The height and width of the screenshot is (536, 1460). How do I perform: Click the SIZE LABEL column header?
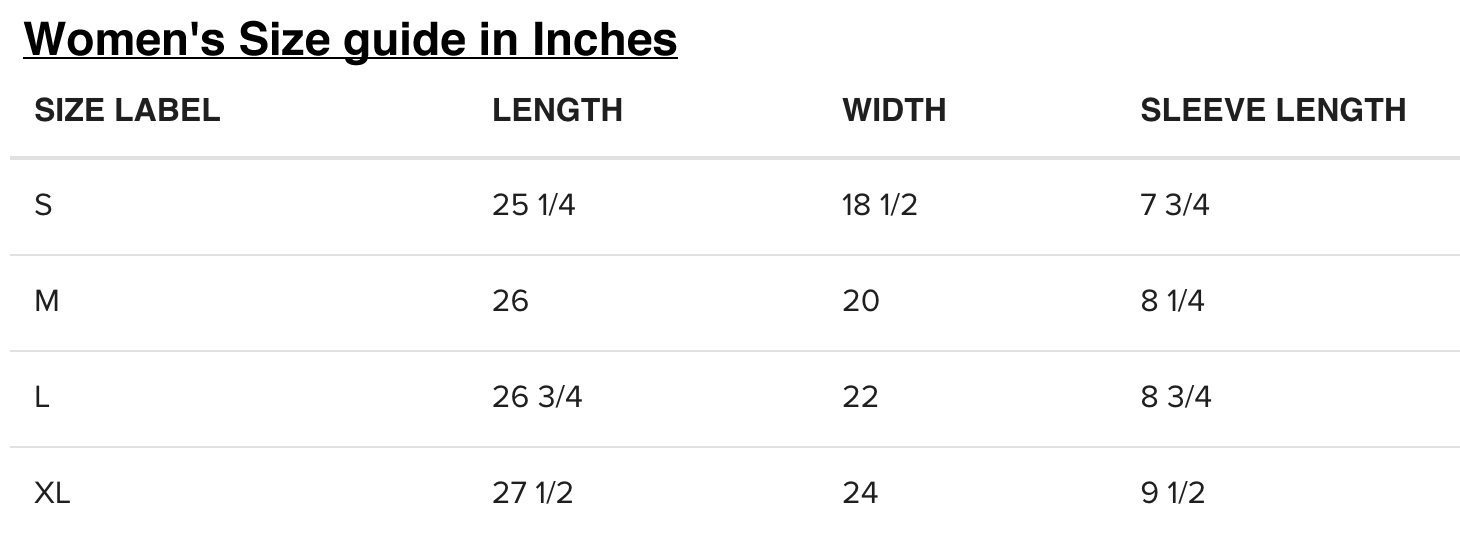coord(127,110)
